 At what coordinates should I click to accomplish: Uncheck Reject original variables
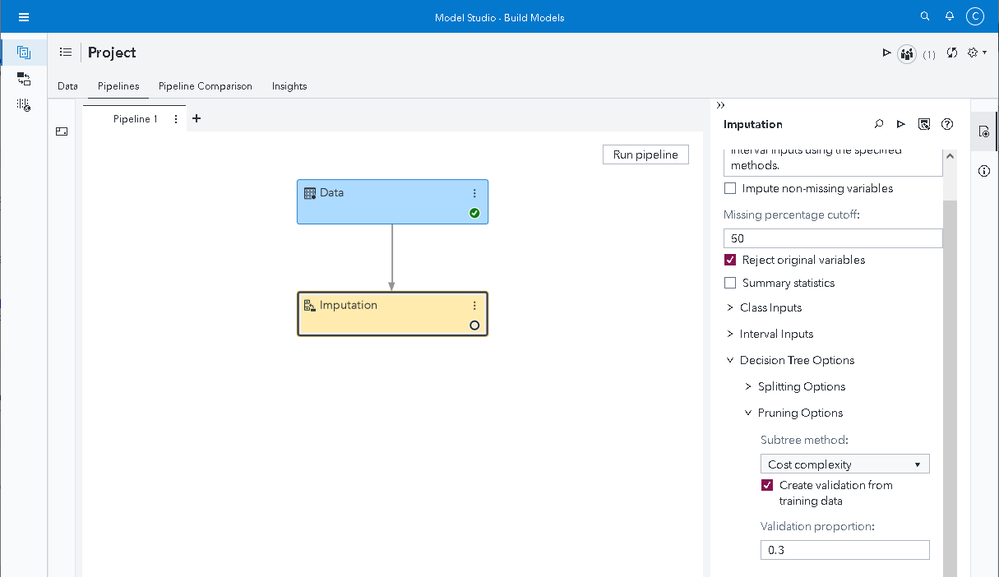(730, 260)
